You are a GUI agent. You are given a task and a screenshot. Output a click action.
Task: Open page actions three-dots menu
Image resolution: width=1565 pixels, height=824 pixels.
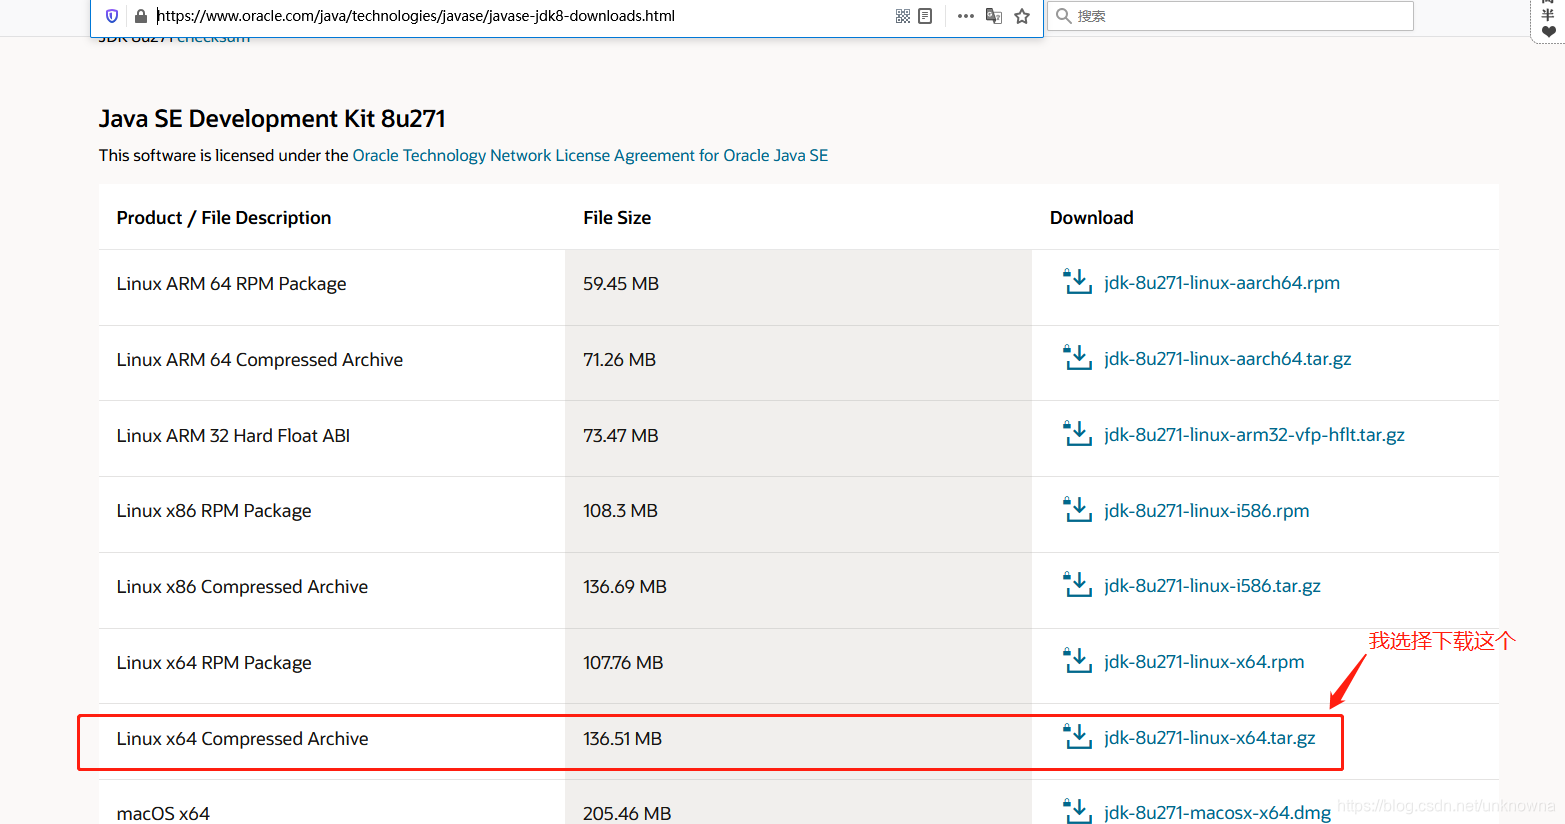point(966,16)
